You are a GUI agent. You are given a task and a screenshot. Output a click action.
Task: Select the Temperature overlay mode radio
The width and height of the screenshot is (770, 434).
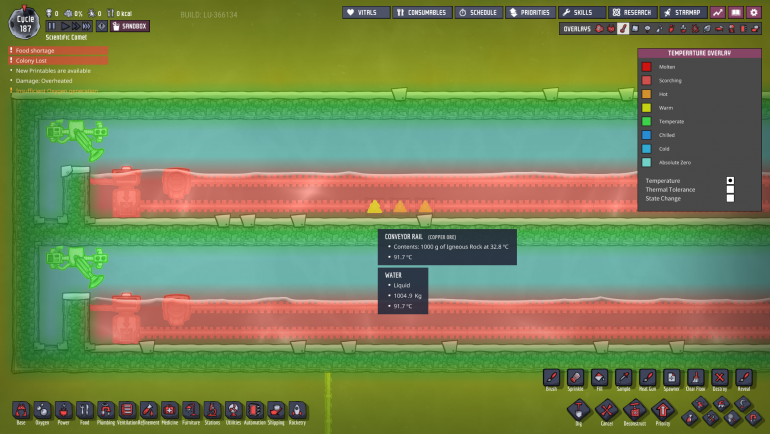(730, 181)
